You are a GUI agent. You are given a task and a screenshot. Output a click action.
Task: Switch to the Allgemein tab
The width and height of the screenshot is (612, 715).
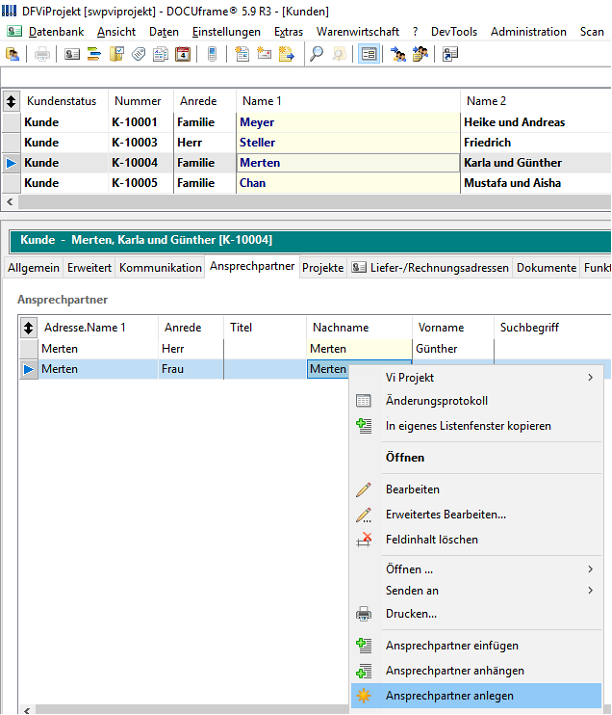pos(33,268)
